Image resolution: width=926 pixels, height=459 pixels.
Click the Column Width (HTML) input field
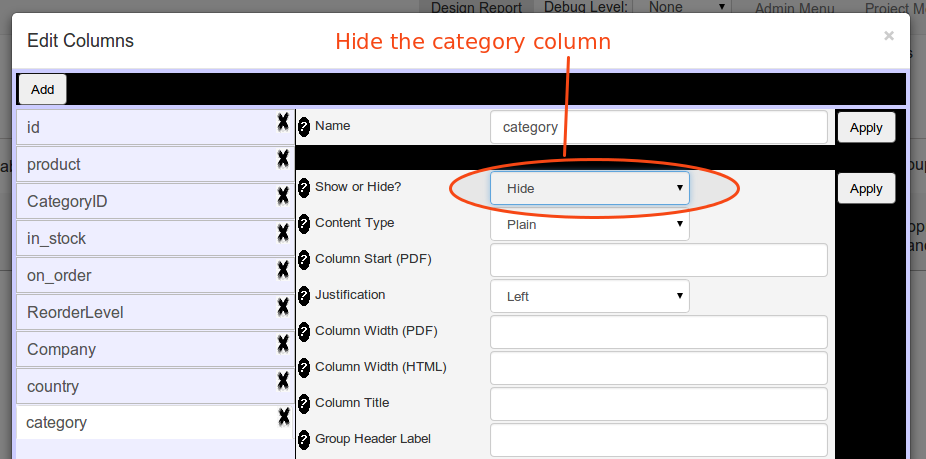[x=658, y=368]
